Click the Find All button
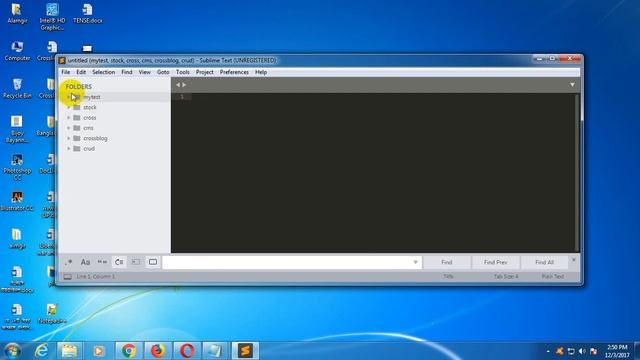This screenshot has height=360, width=640. point(544,262)
